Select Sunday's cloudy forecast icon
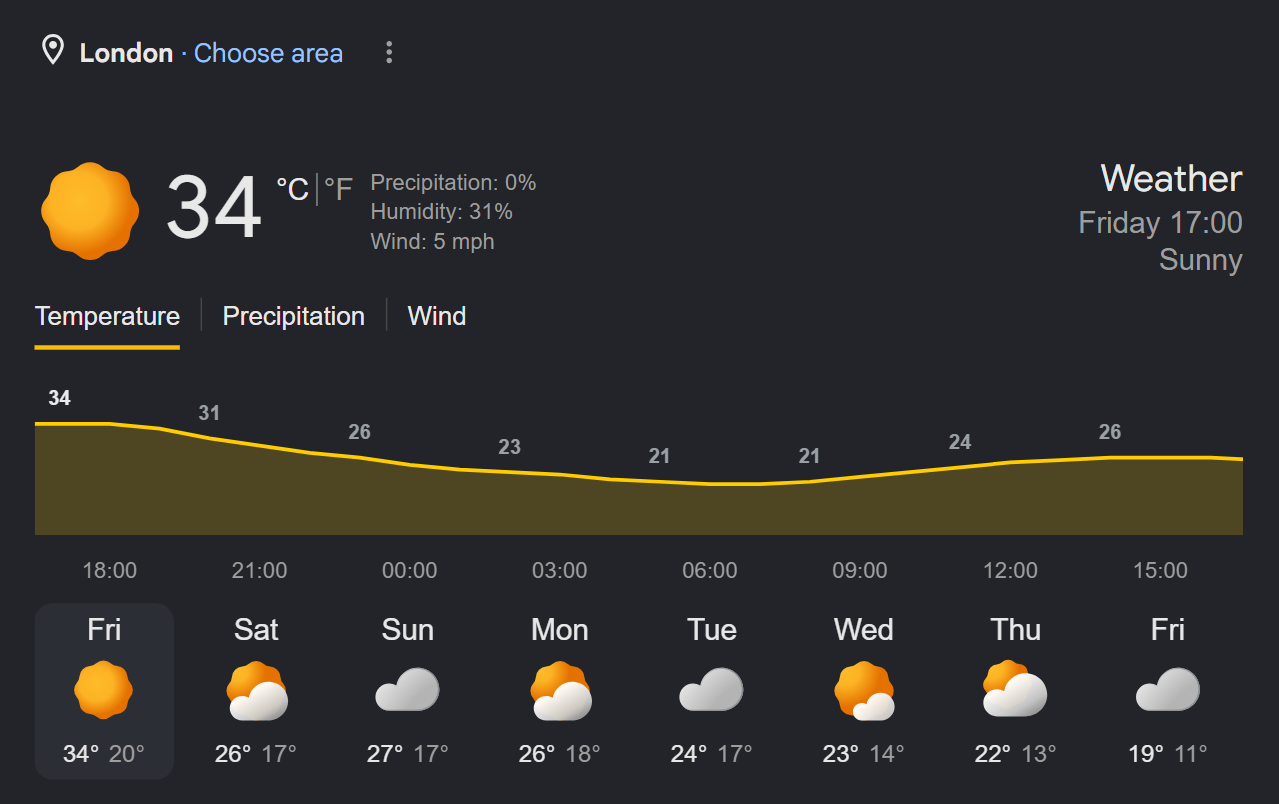Screen dimensions: 1279x804 click(408, 690)
